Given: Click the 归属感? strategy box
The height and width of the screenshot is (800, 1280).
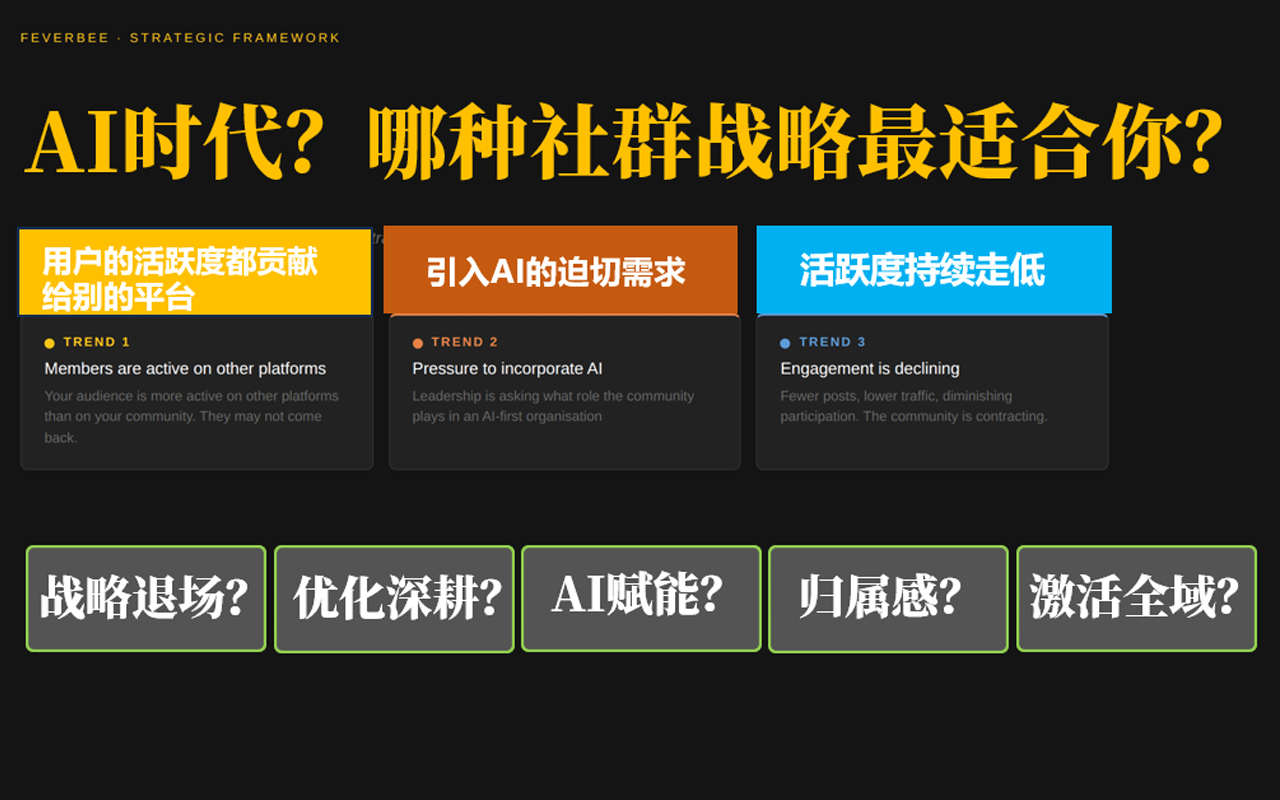Looking at the screenshot, I should pos(888,599).
